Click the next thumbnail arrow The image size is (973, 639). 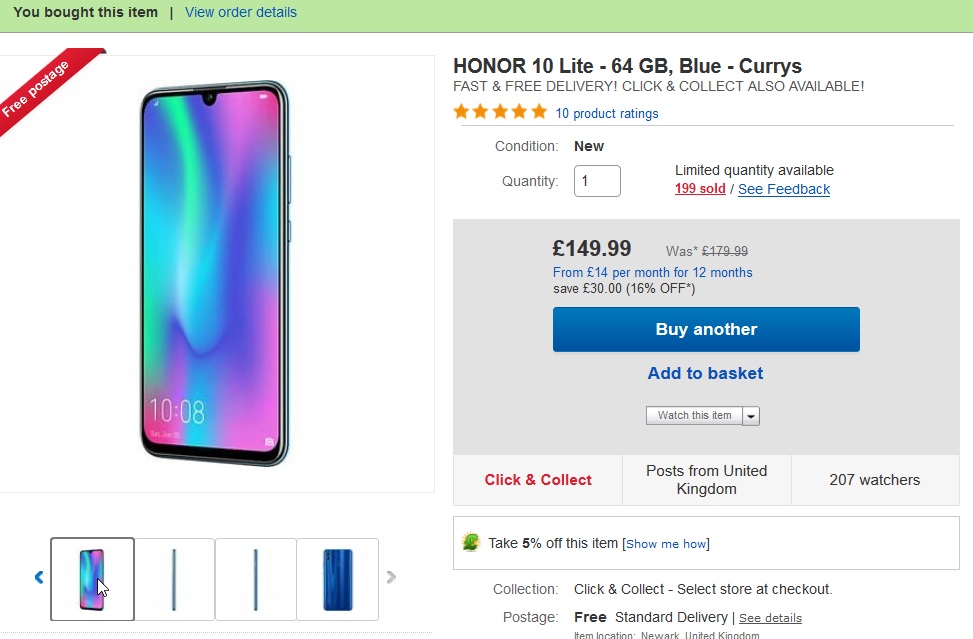point(391,577)
